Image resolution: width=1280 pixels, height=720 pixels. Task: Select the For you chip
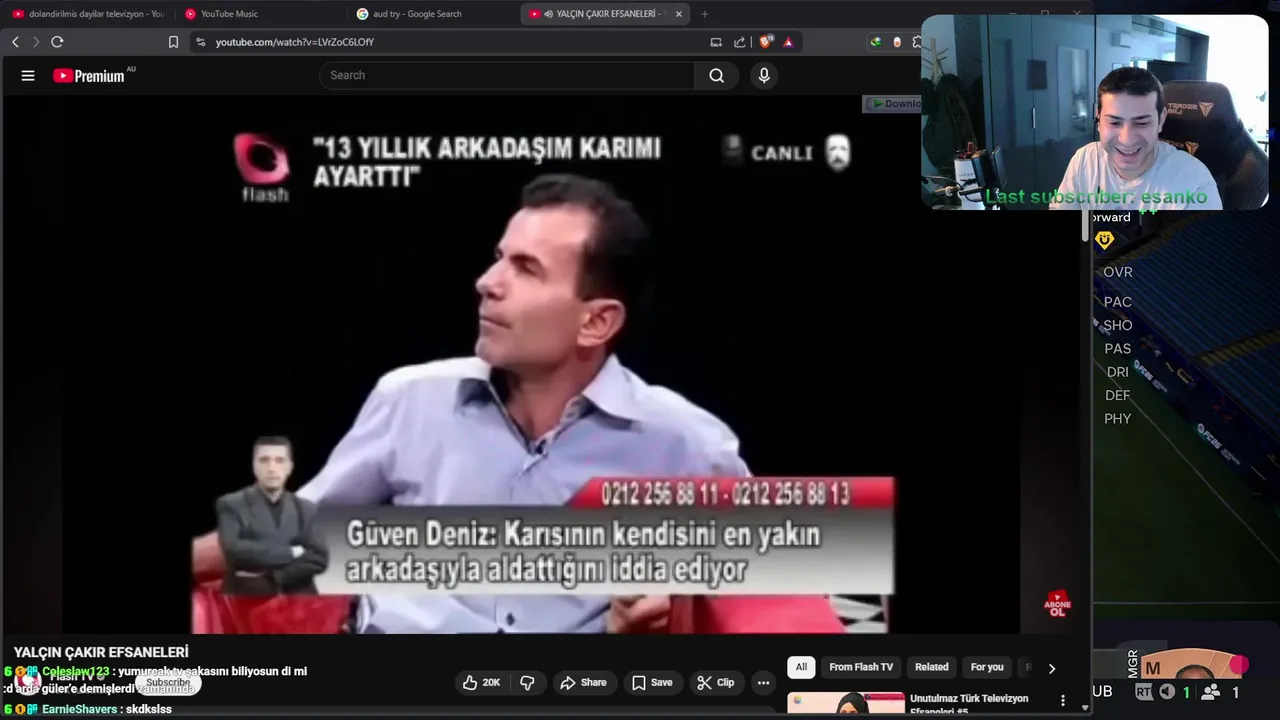[x=987, y=667]
